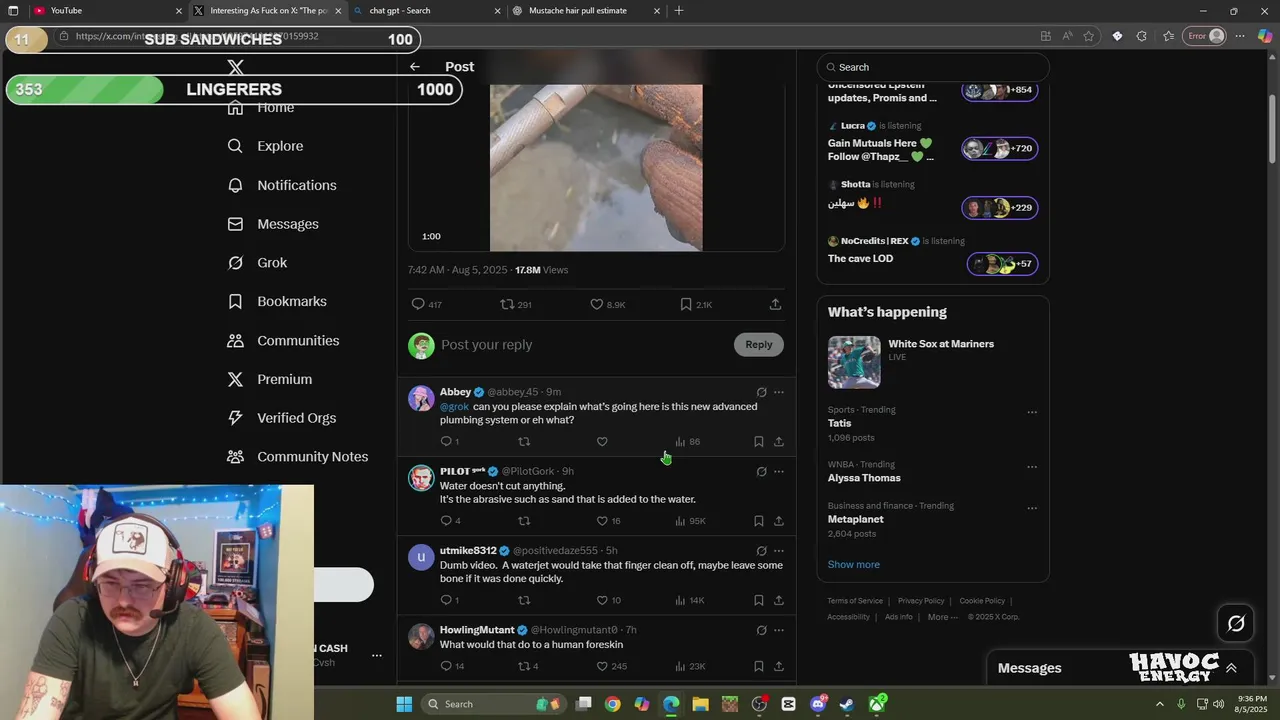
Task: Open Grok explain on Abbey's reply
Action: click(x=761, y=392)
